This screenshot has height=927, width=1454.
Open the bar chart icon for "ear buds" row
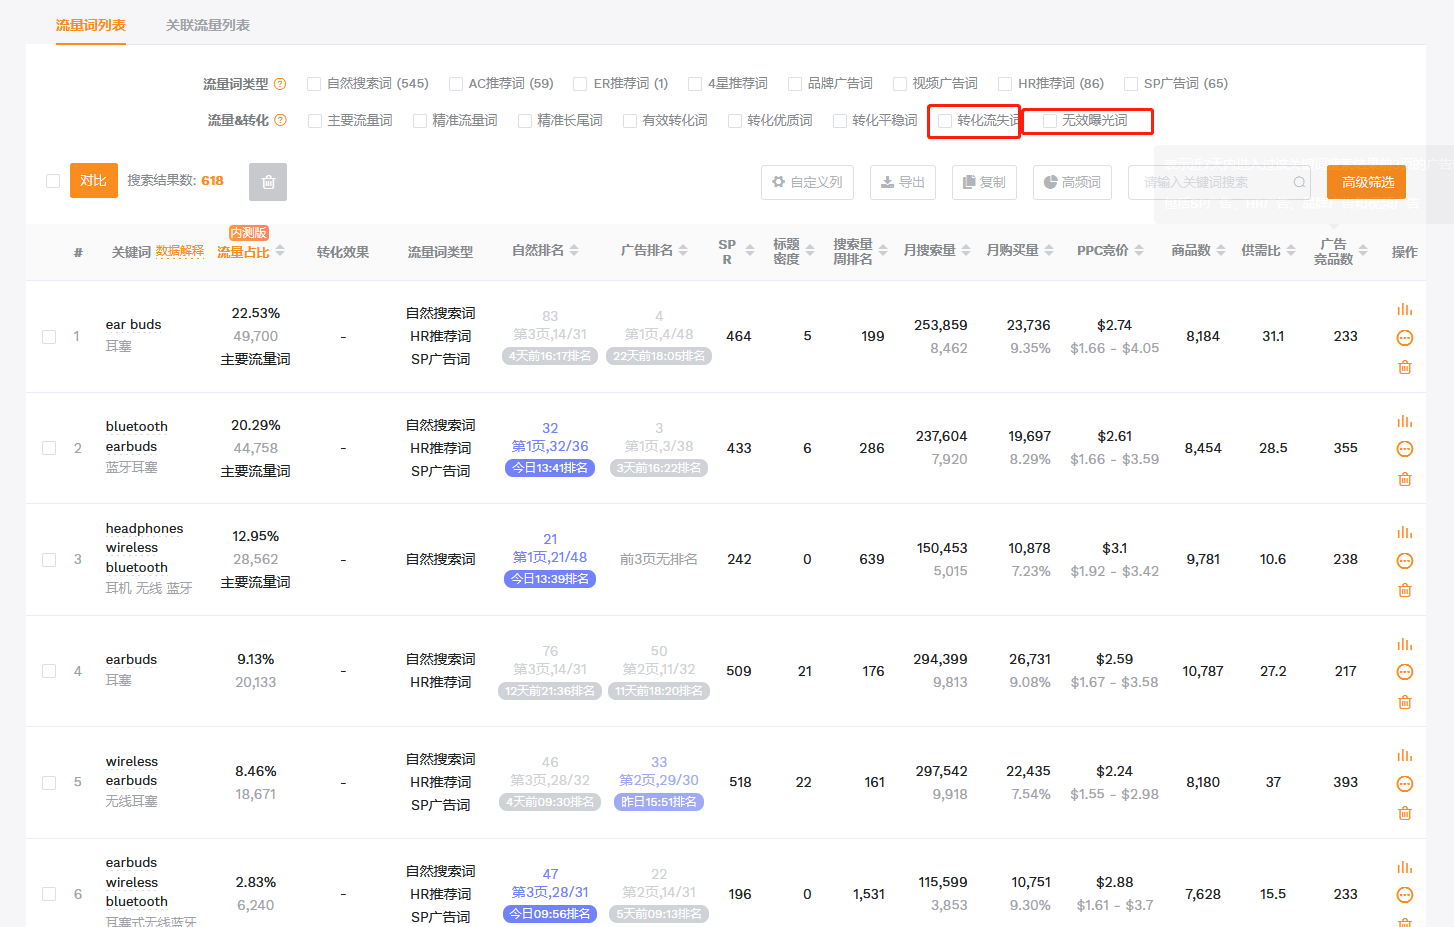click(x=1404, y=310)
